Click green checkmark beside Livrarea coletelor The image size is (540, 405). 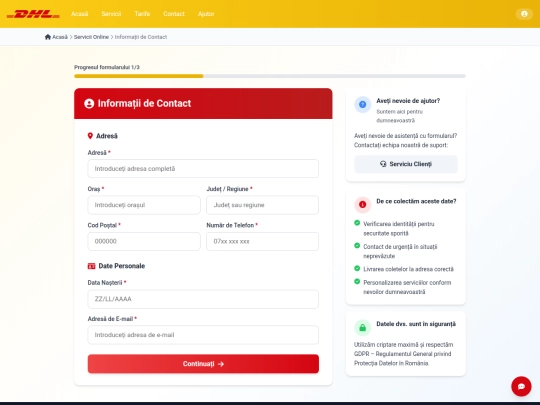tap(357, 268)
